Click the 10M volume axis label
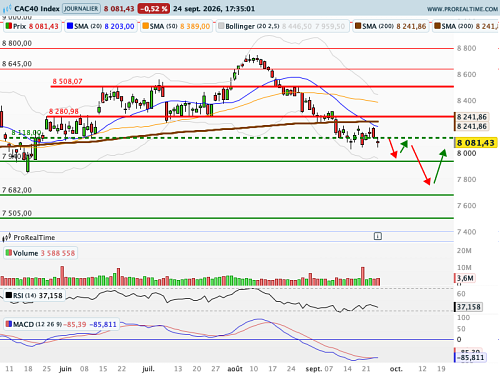500x375 pixels. (x=464, y=268)
